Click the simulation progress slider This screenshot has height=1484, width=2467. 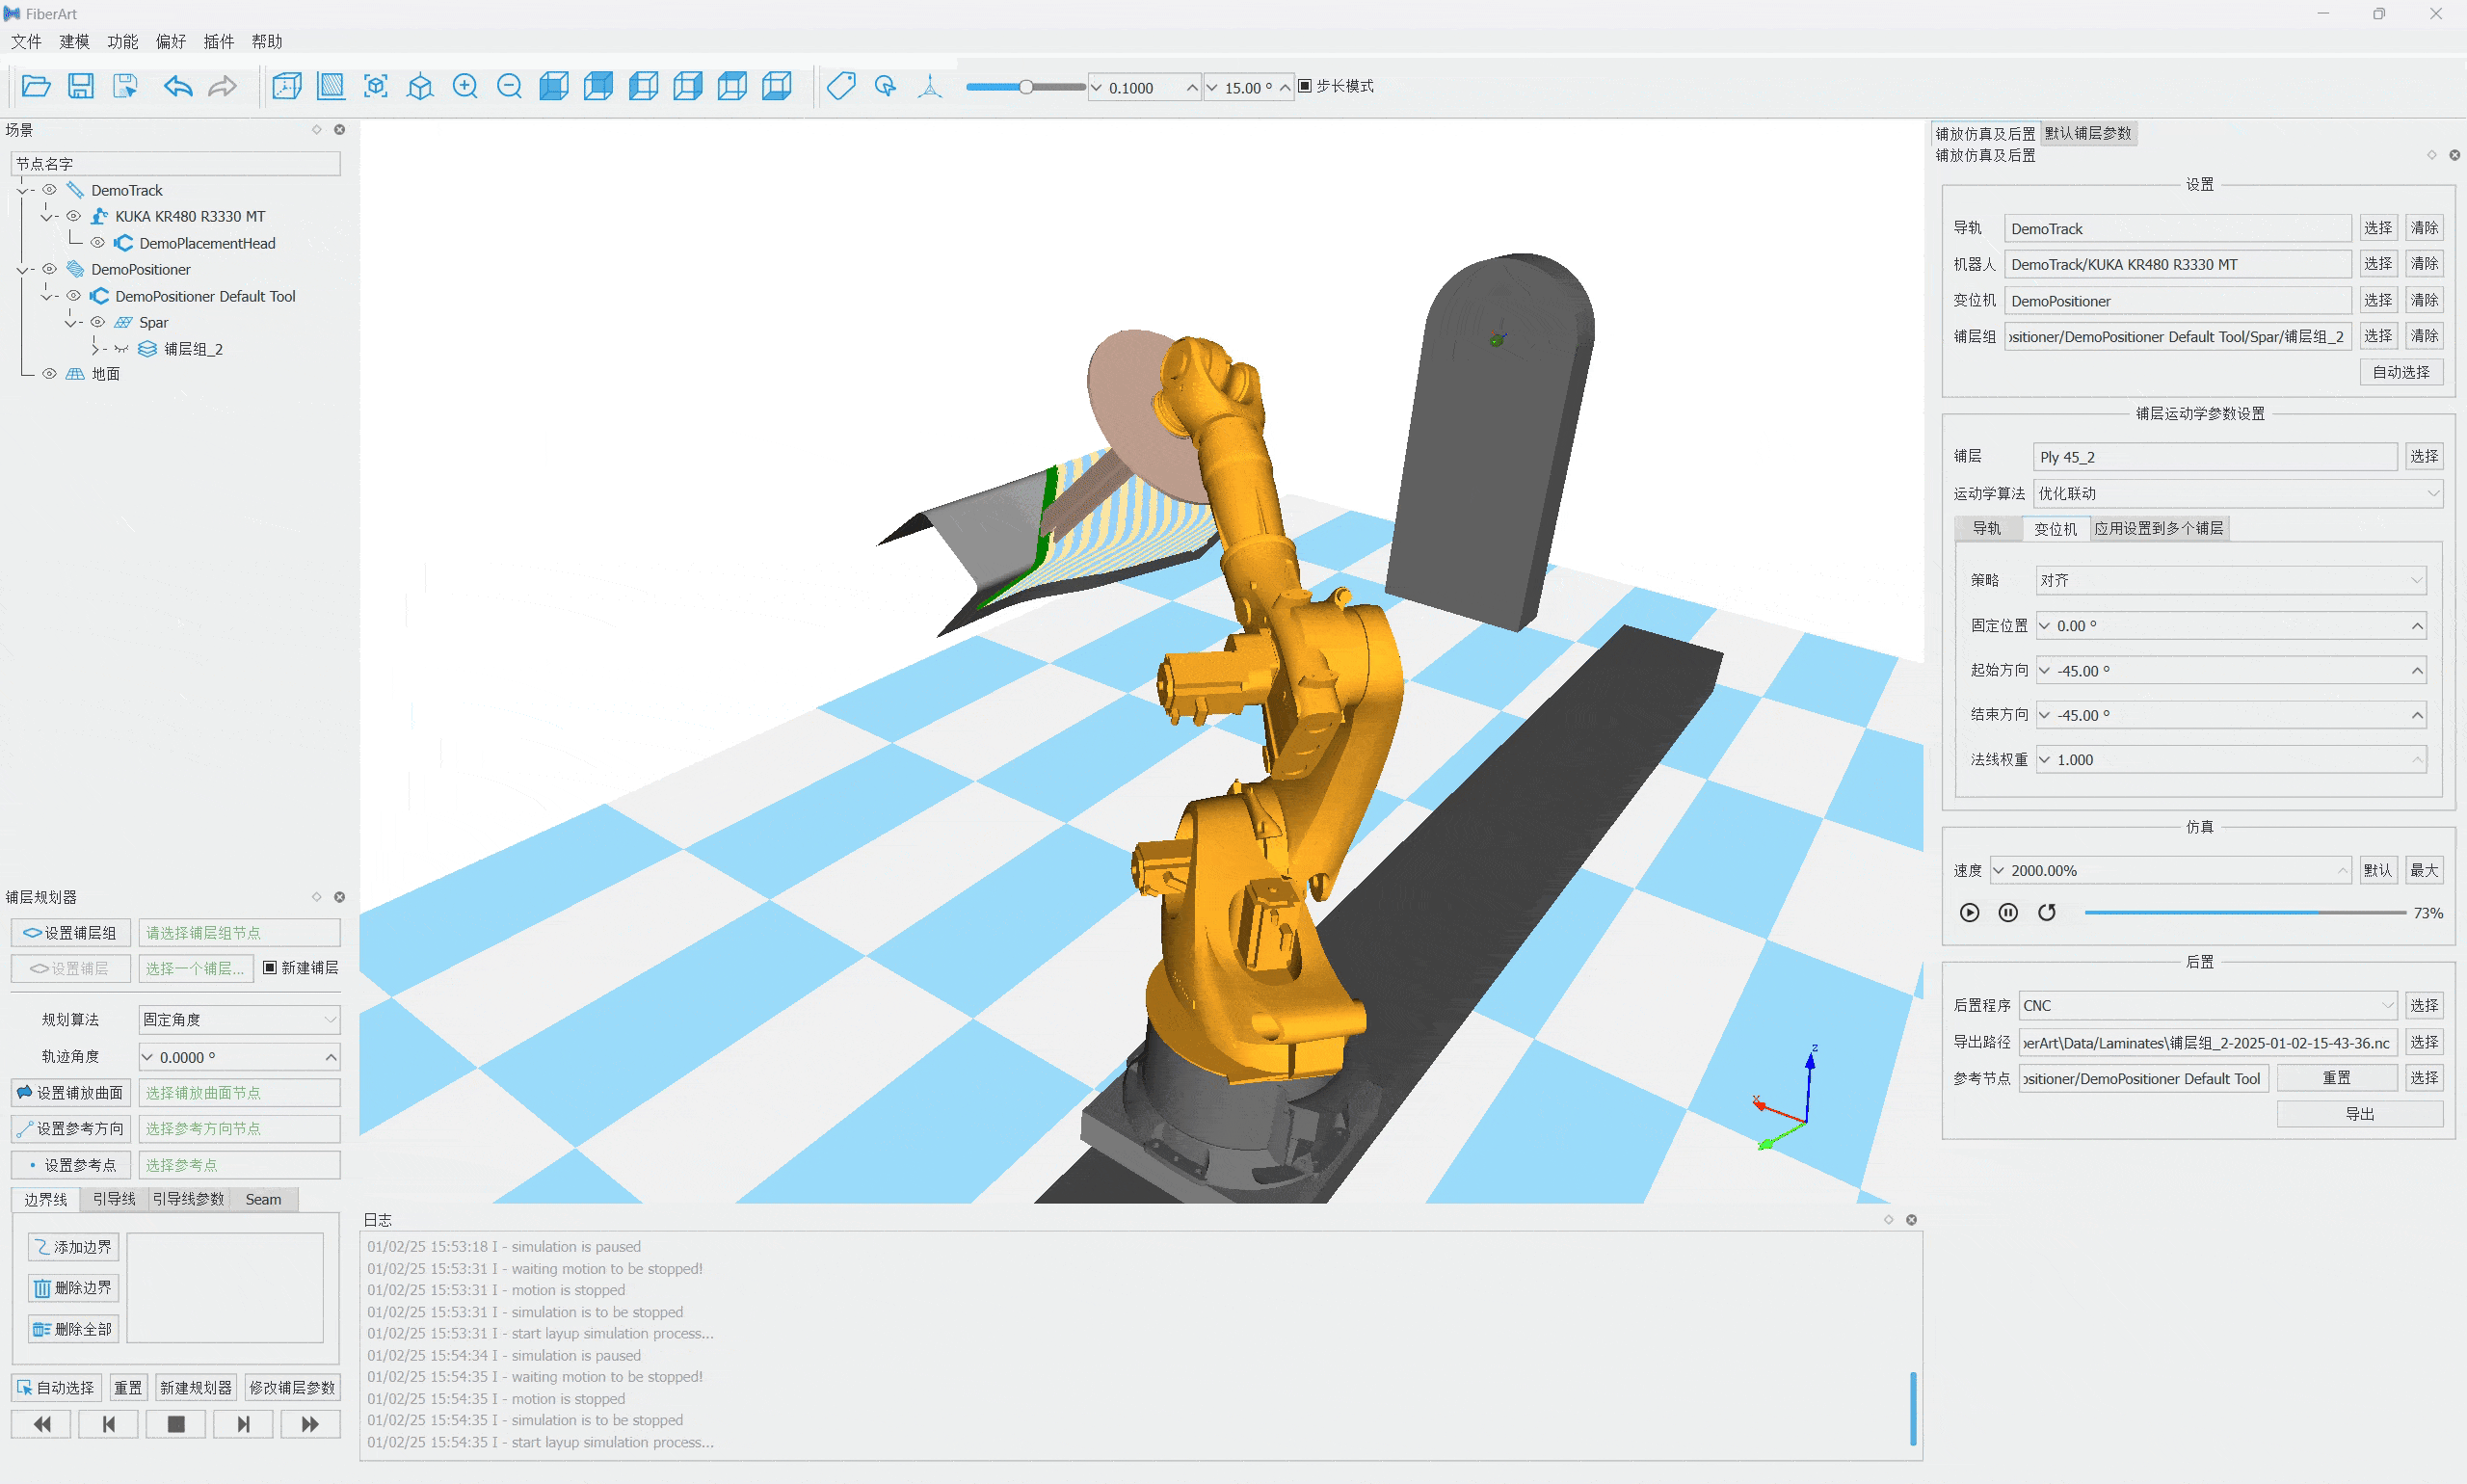click(x=2244, y=912)
